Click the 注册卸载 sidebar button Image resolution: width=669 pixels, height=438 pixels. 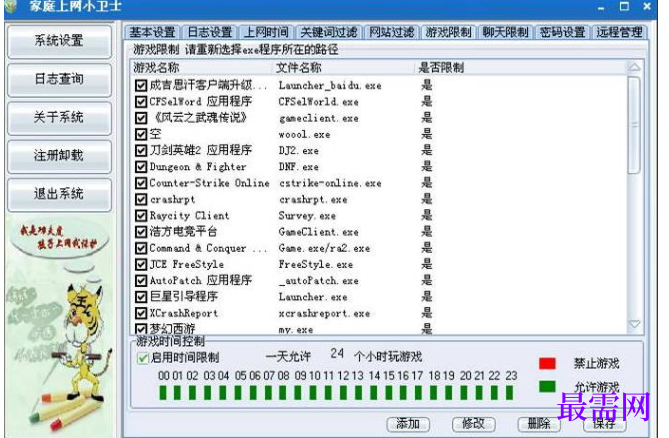pyautogui.click(x=59, y=156)
